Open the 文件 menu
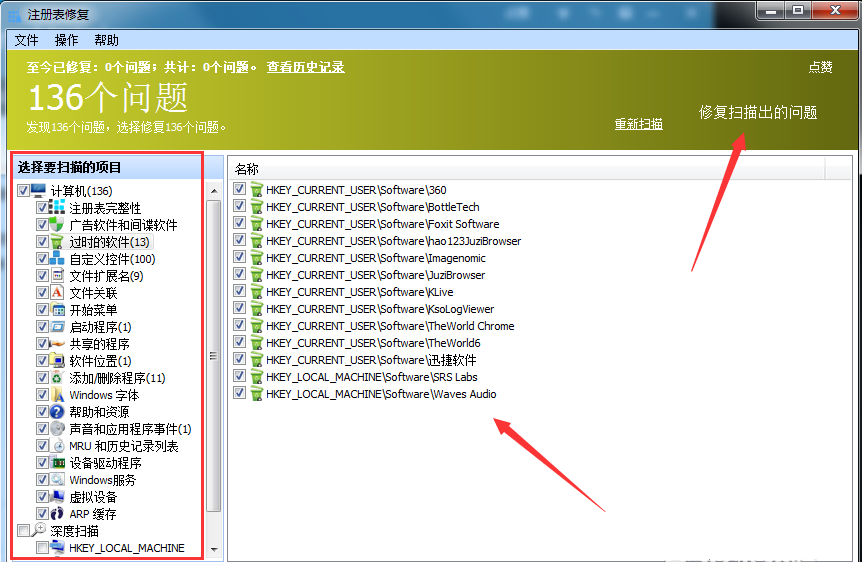862x562 pixels. click(26, 41)
